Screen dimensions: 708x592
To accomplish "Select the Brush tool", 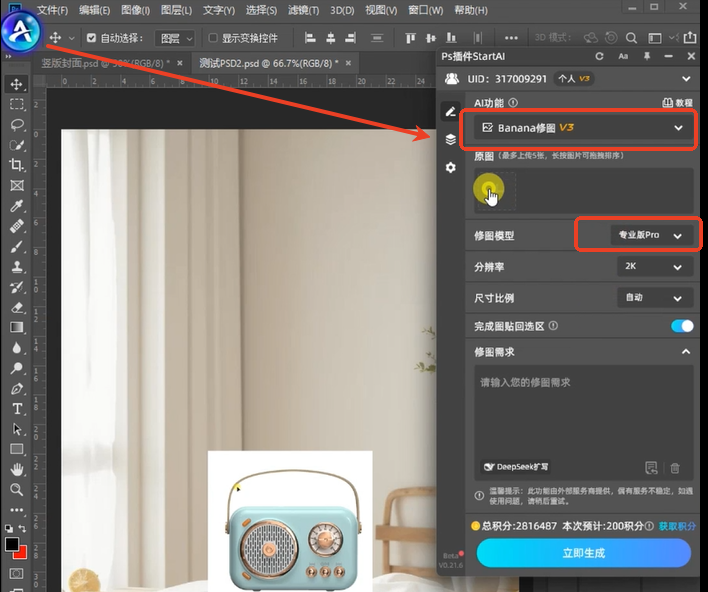I will tap(17, 246).
